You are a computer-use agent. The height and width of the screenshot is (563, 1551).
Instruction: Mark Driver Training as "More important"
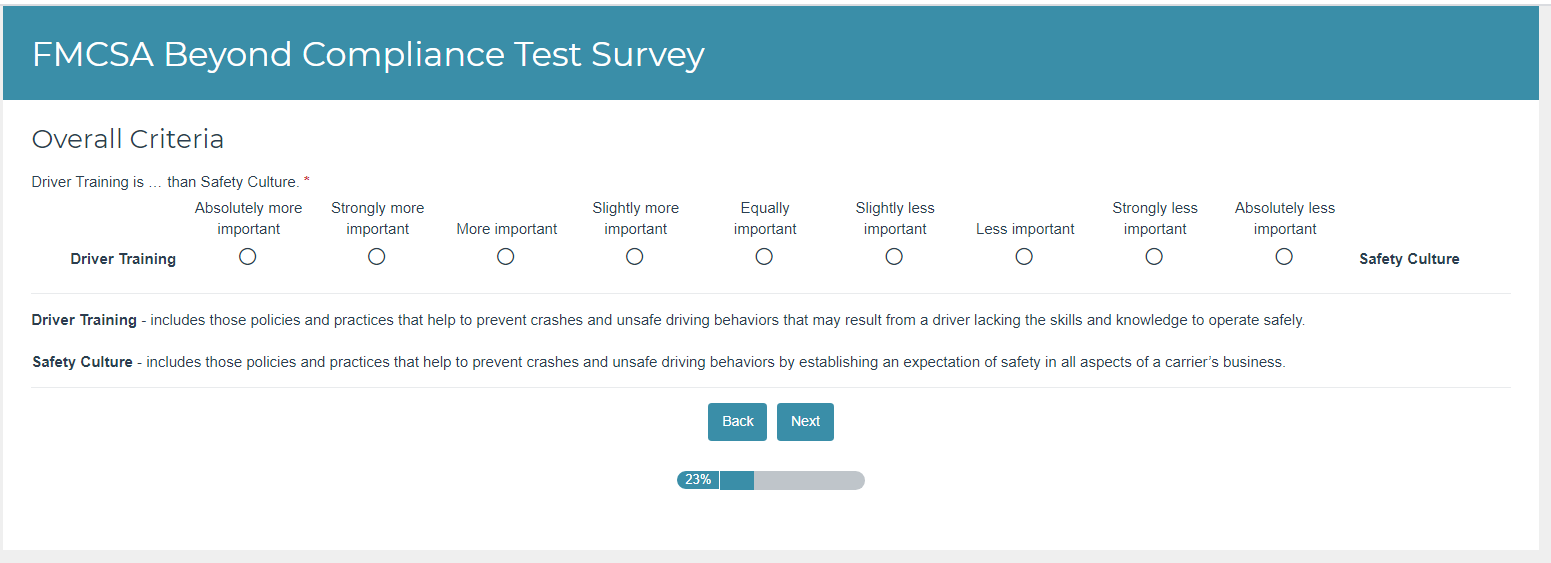(x=506, y=257)
